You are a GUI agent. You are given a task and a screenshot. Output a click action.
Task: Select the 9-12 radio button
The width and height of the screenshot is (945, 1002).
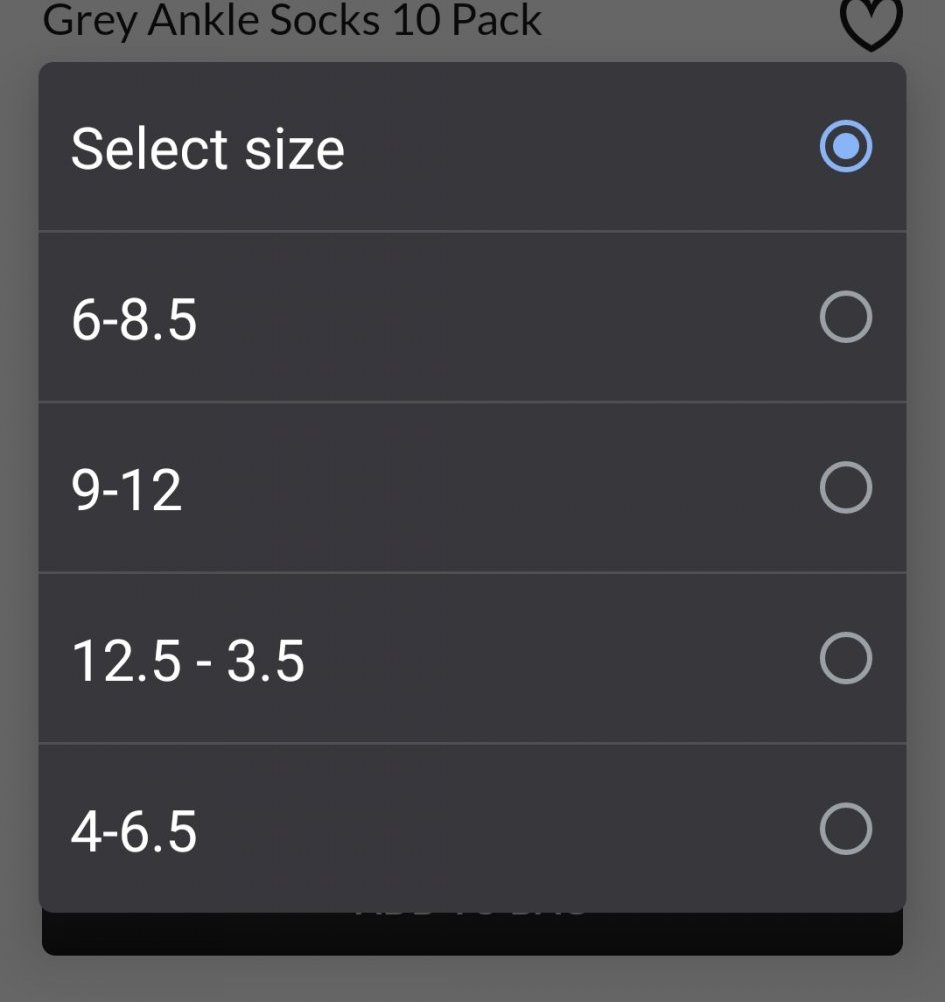tap(845, 488)
